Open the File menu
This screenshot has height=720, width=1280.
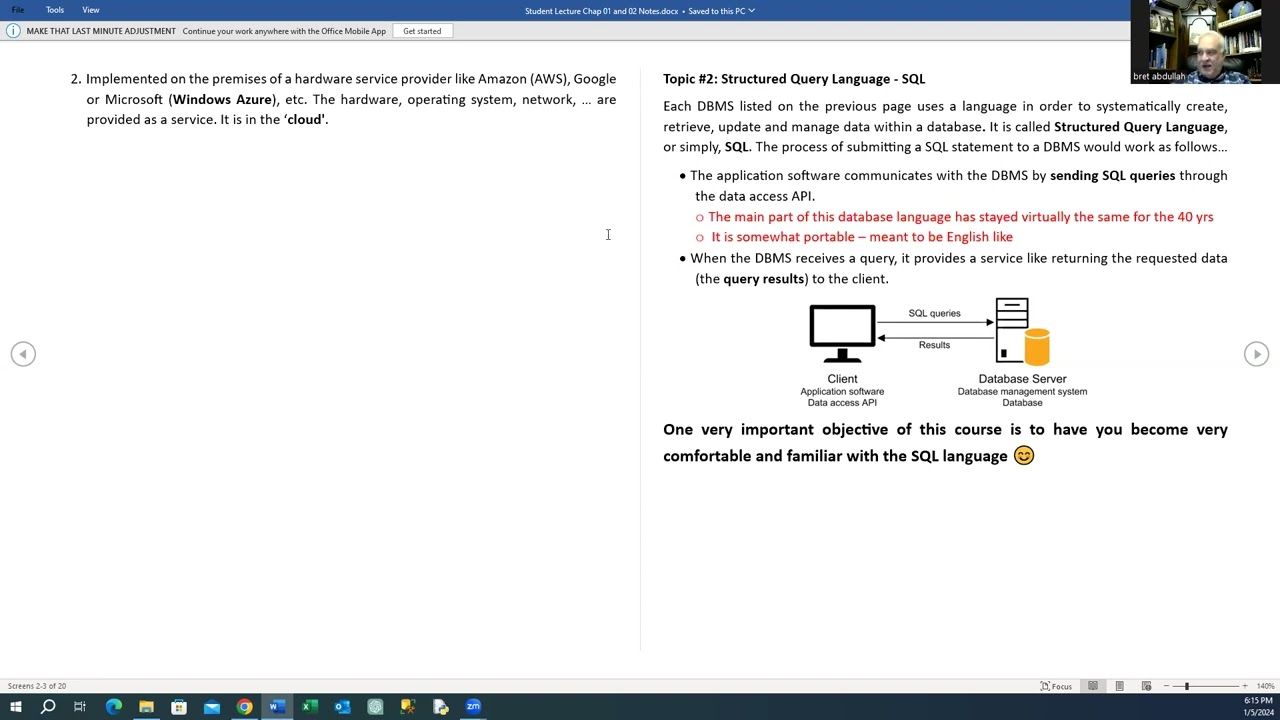pos(18,10)
